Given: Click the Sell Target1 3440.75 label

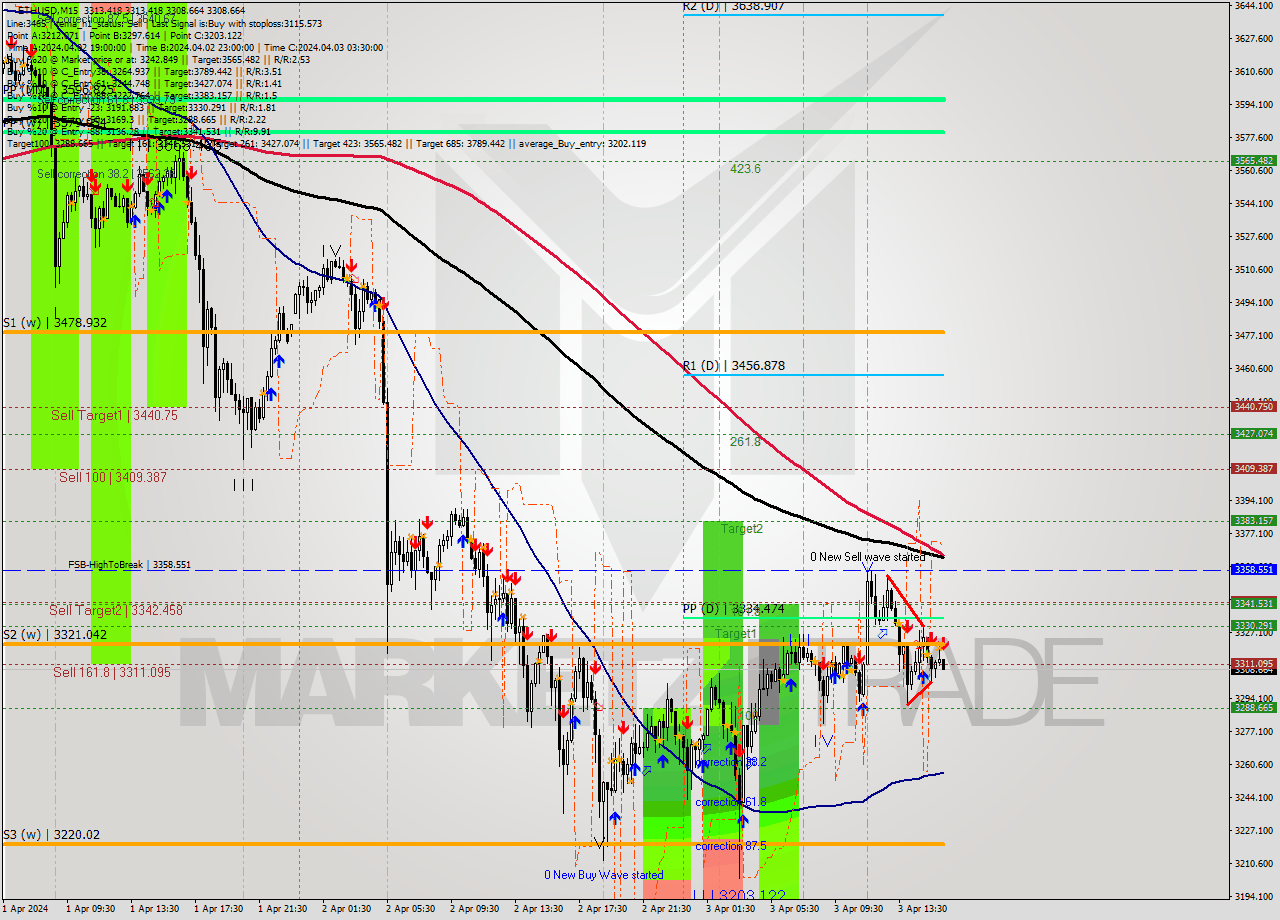Looking at the screenshot, I should [114, 415].
